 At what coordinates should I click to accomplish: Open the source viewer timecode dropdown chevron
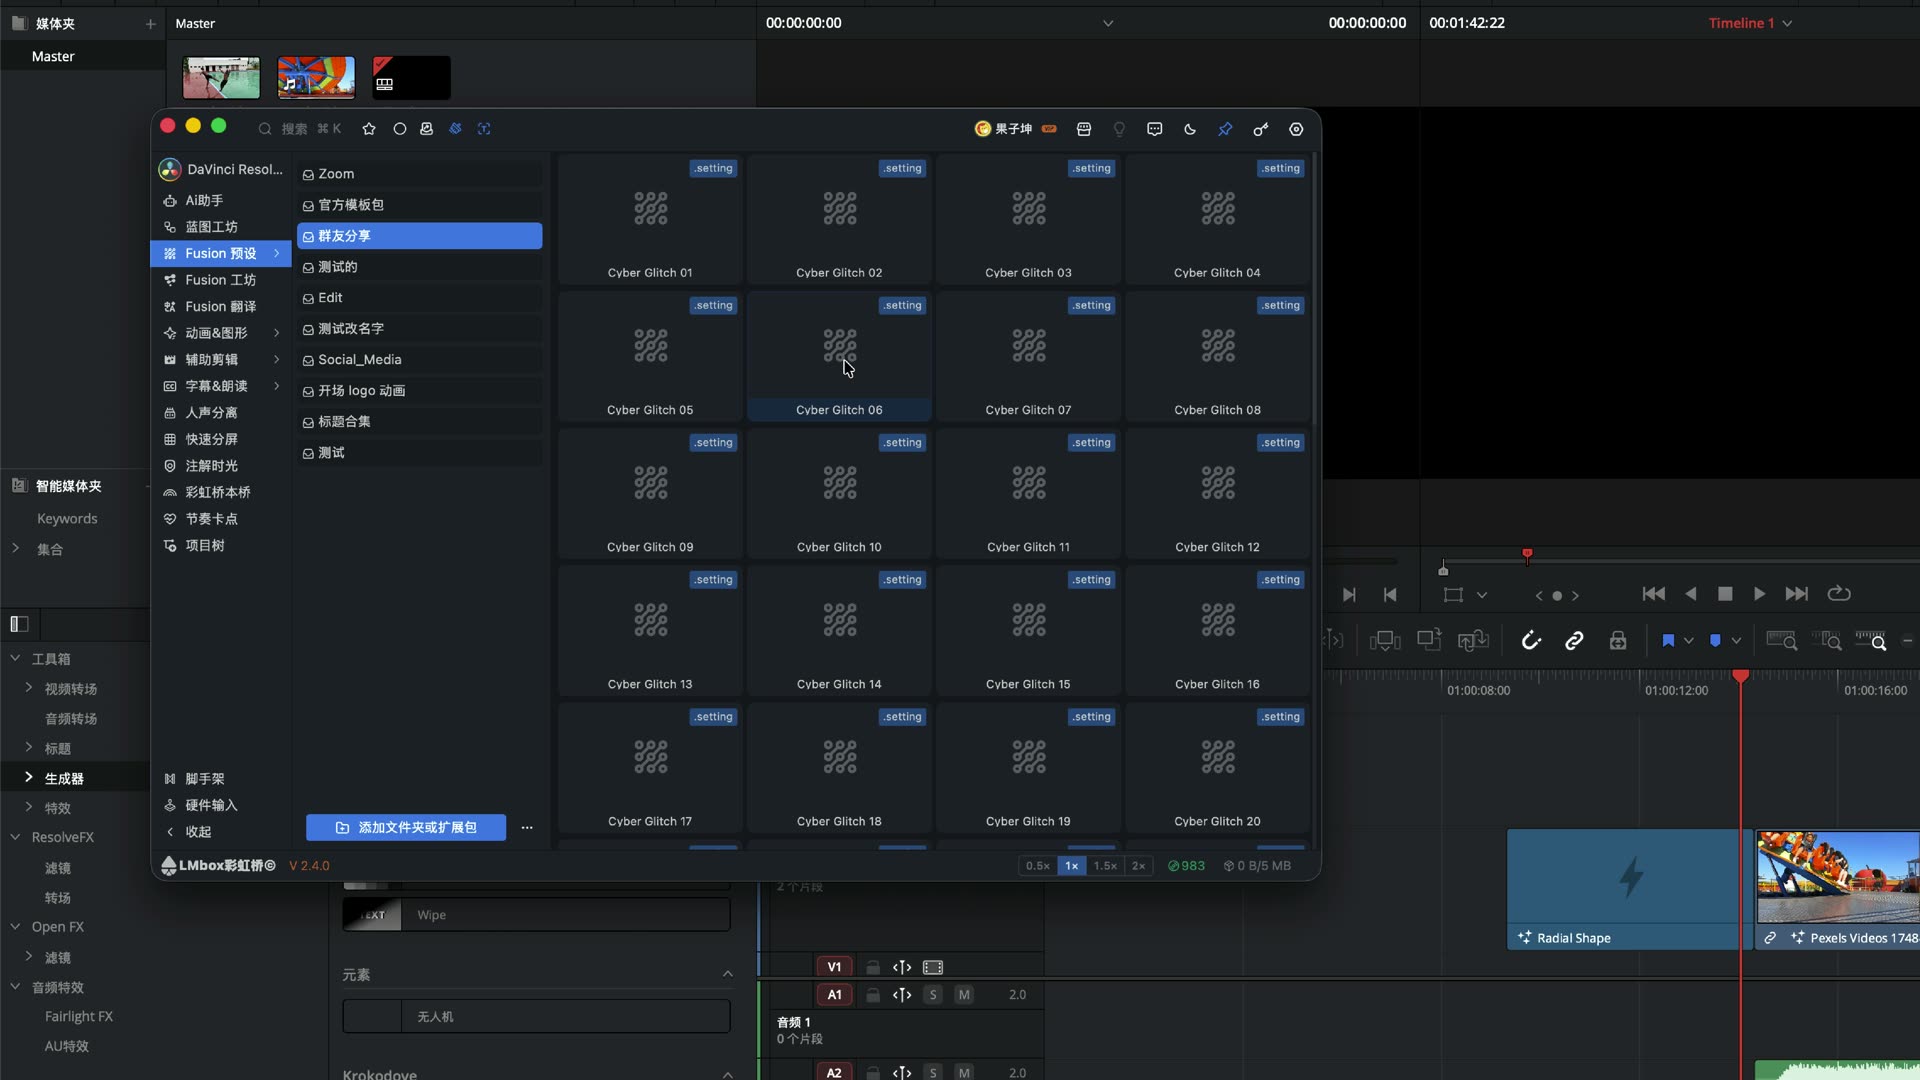[x=1108, y=23]
